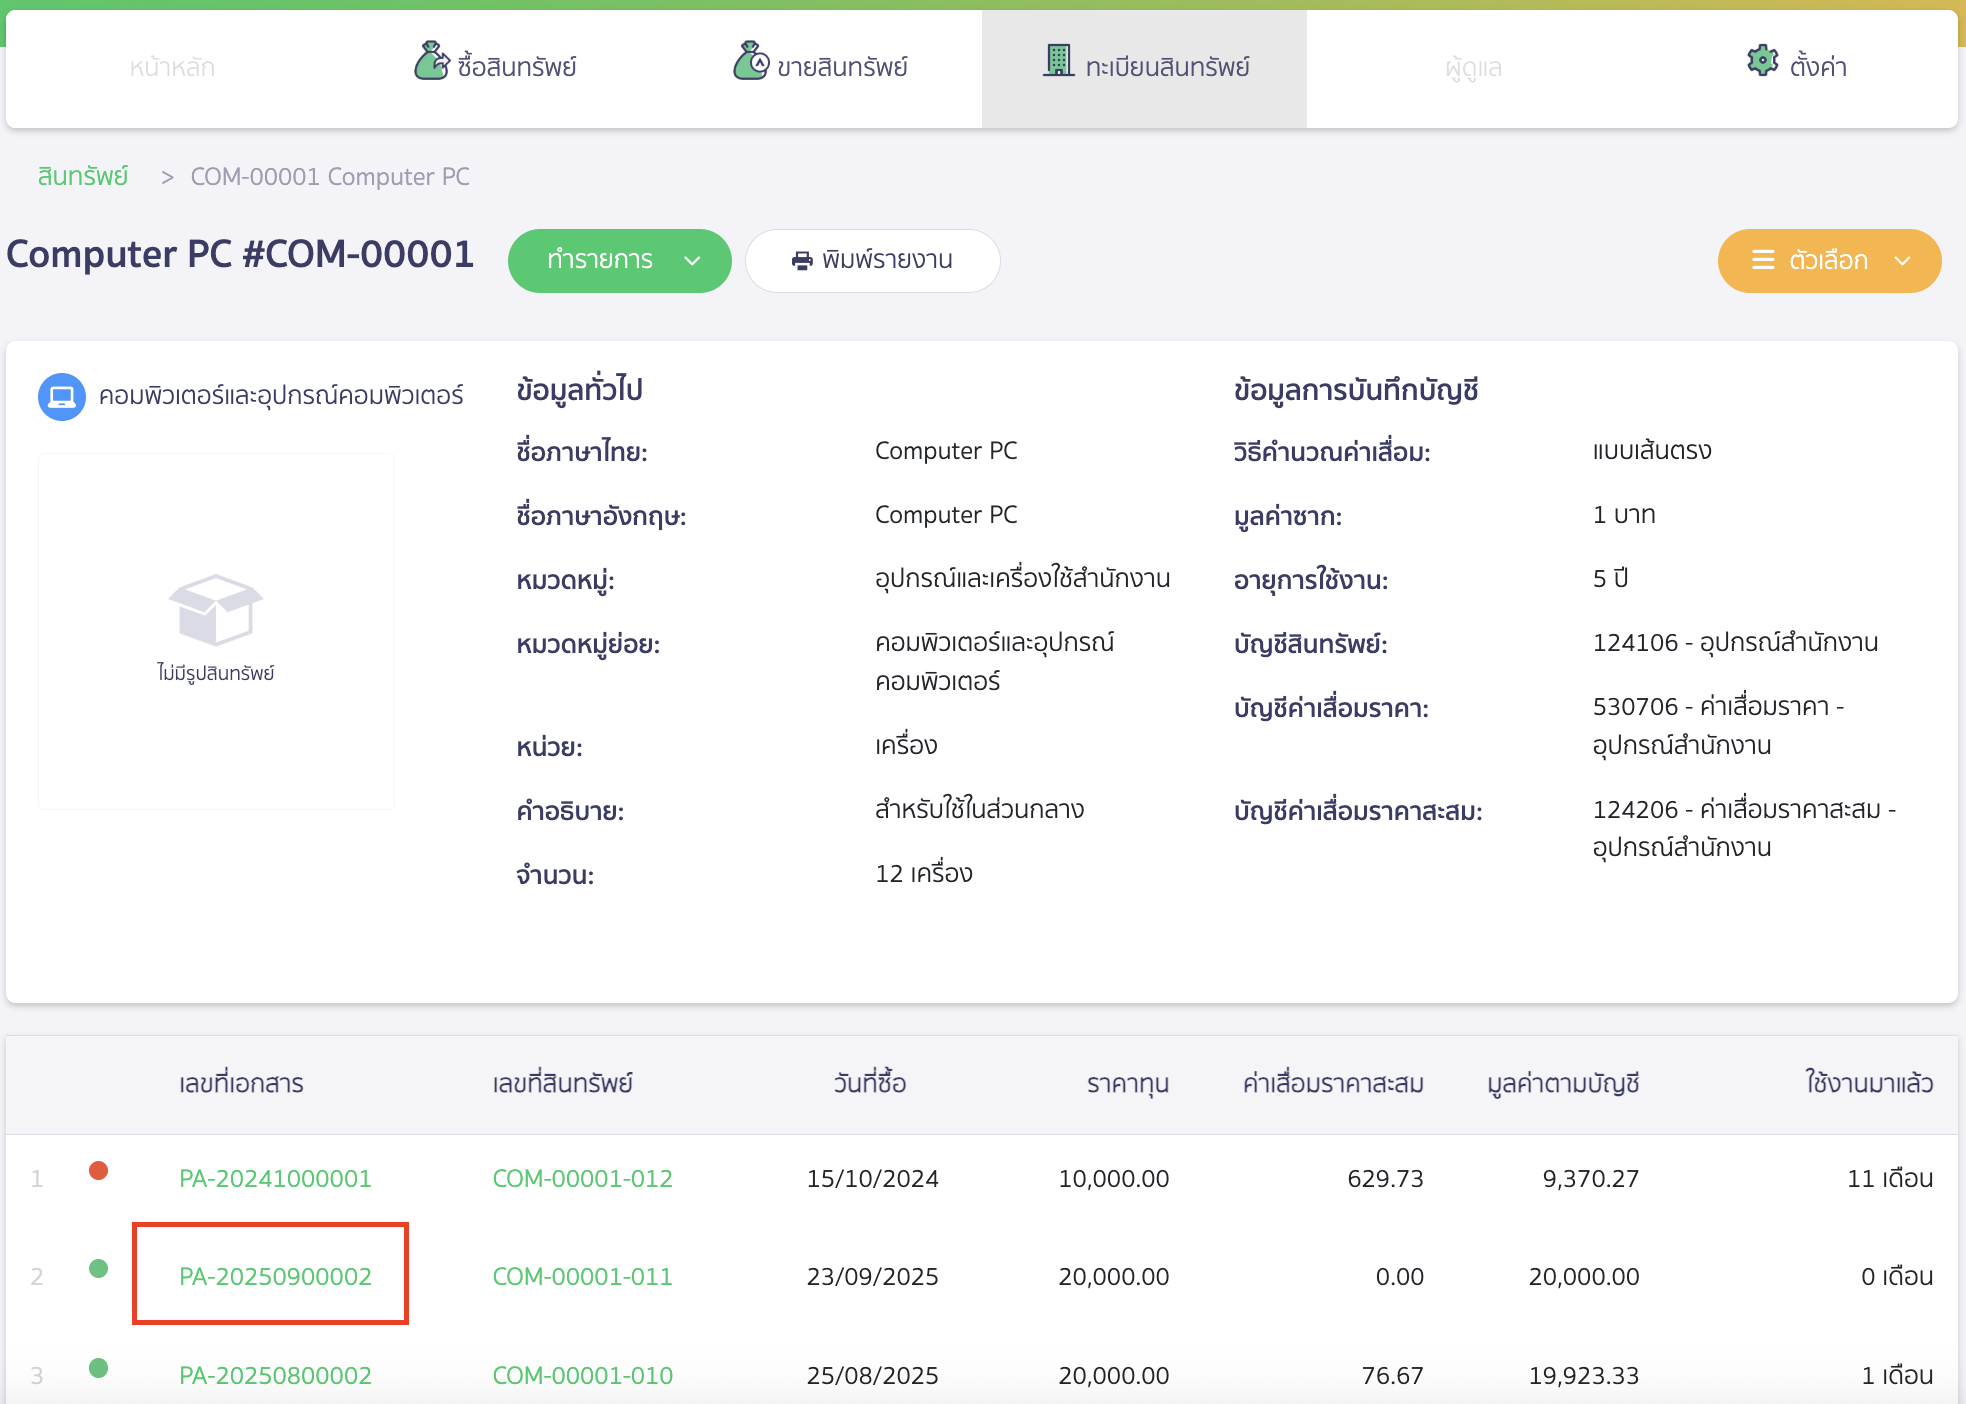
Task: Click the sell asset money bag icon
Action: click(751, 62)
